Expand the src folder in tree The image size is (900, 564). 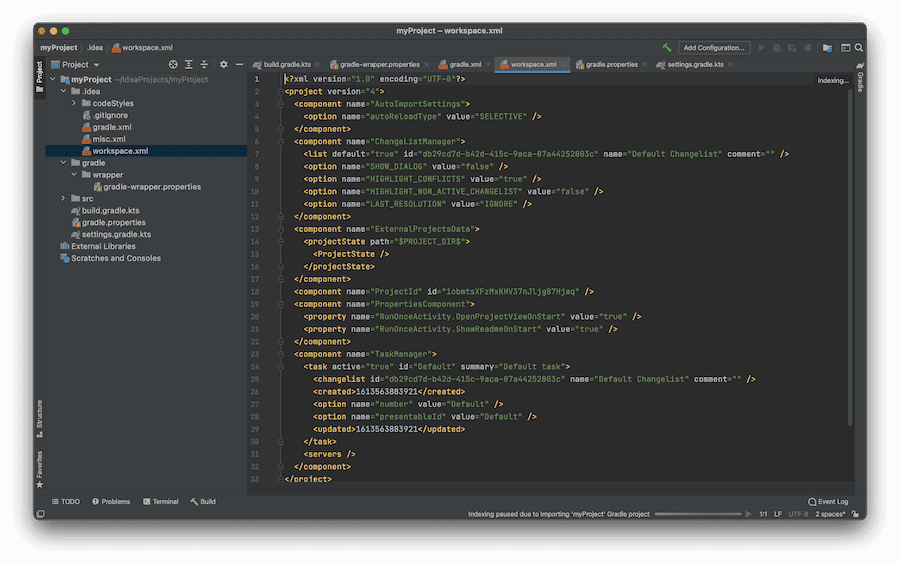(64, 199)
